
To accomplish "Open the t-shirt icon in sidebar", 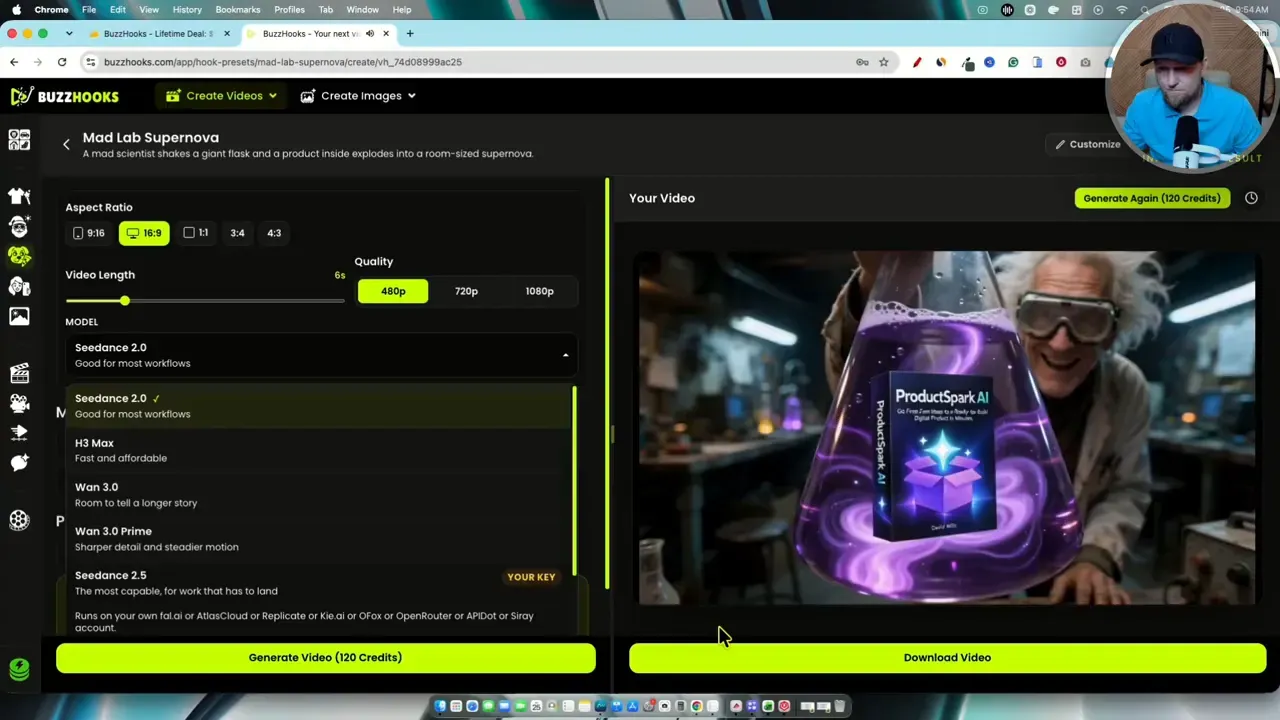I will pyautogui.click(x=19, y=196).
